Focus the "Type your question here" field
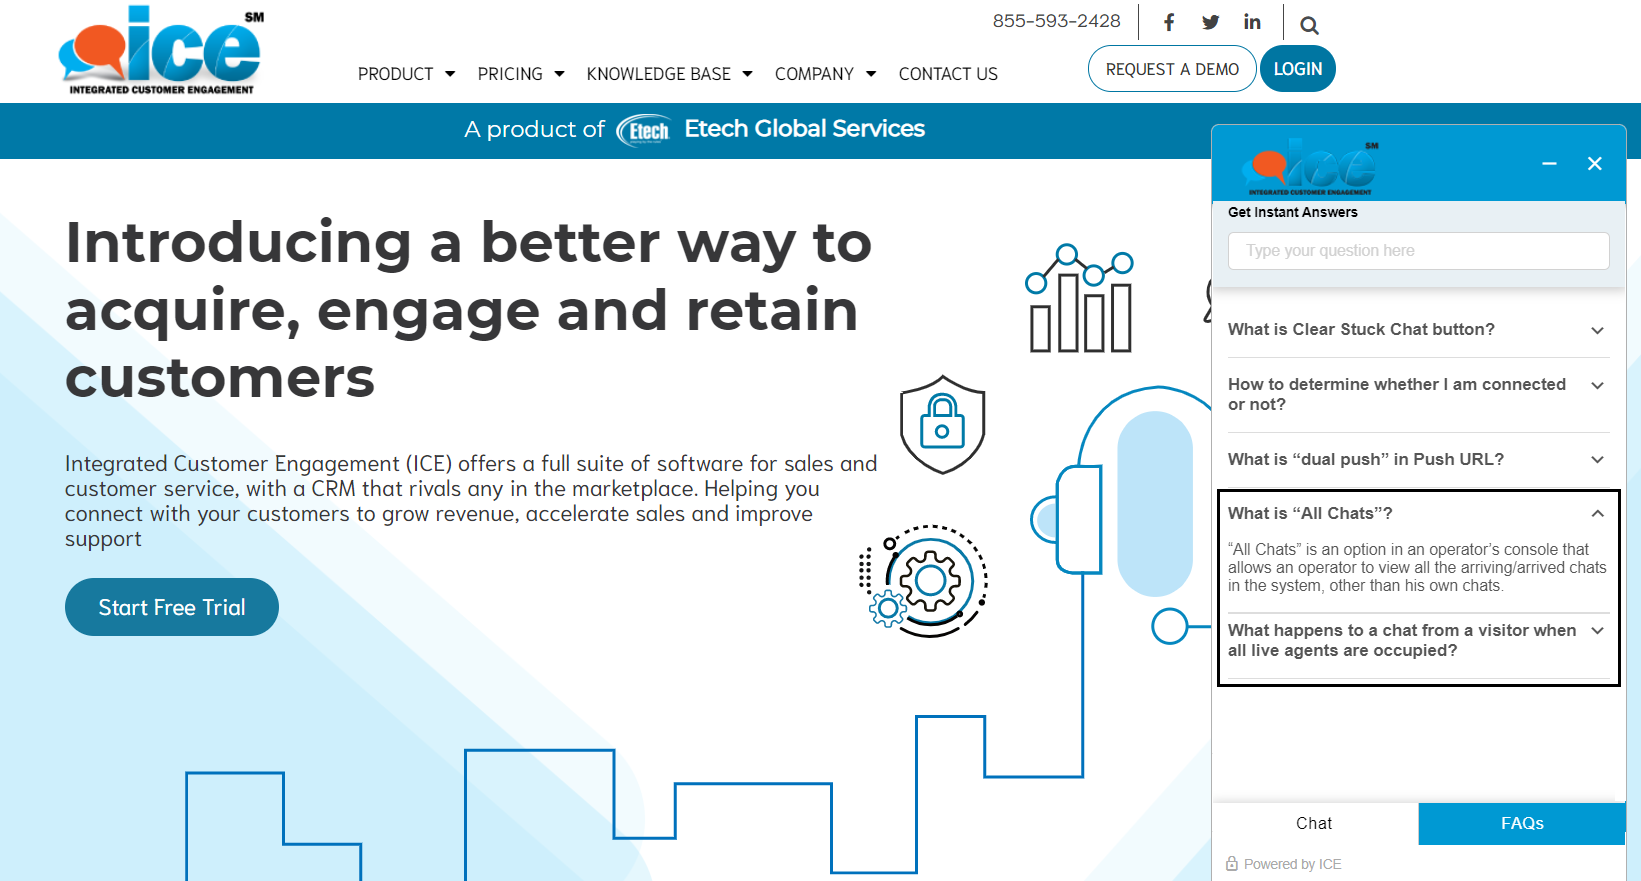The image size is (1641, 881). pyautogui.click(x=1418, y=251)
